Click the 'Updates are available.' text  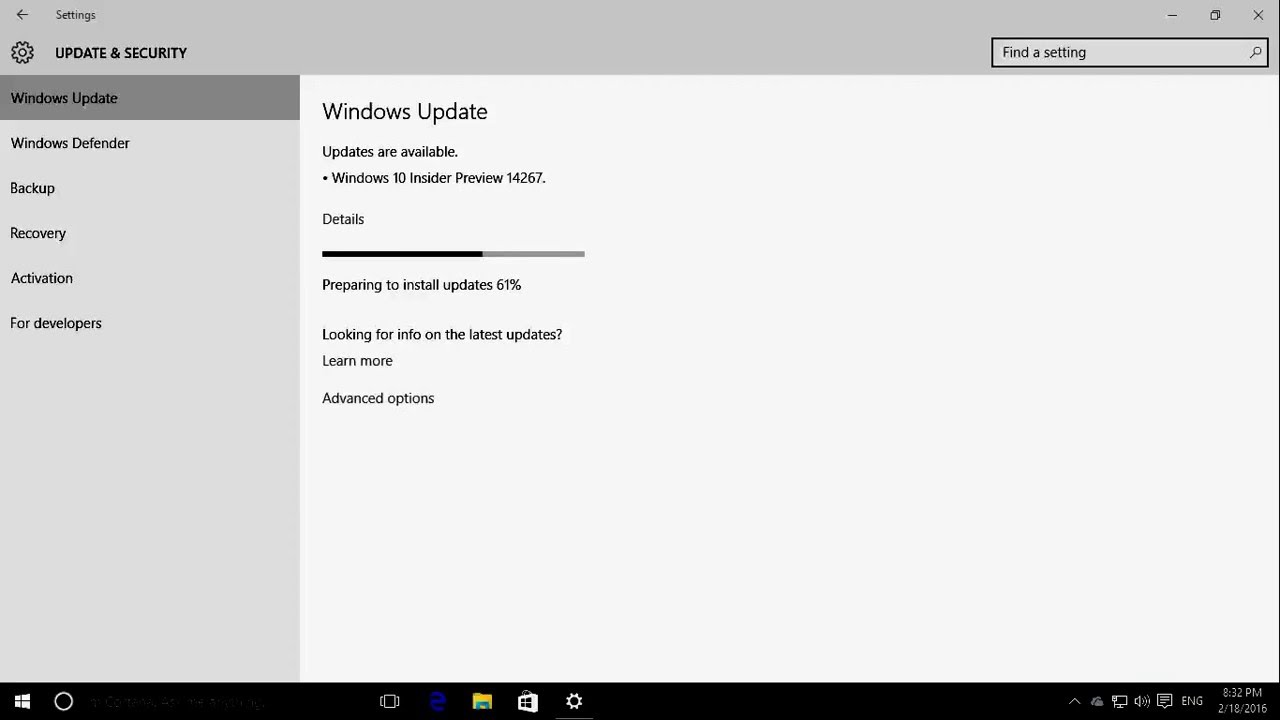point(390,152)
